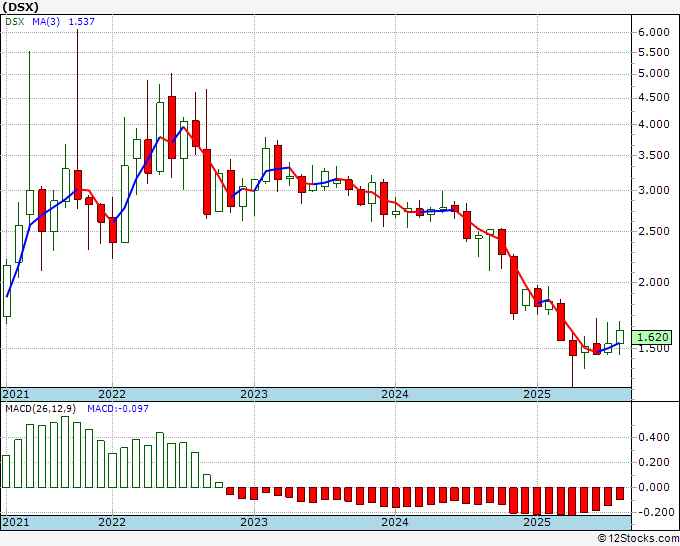680x546 pixels.
Task: Click the tallest green MACD histogram bar
Action: (x=65, y=452)
